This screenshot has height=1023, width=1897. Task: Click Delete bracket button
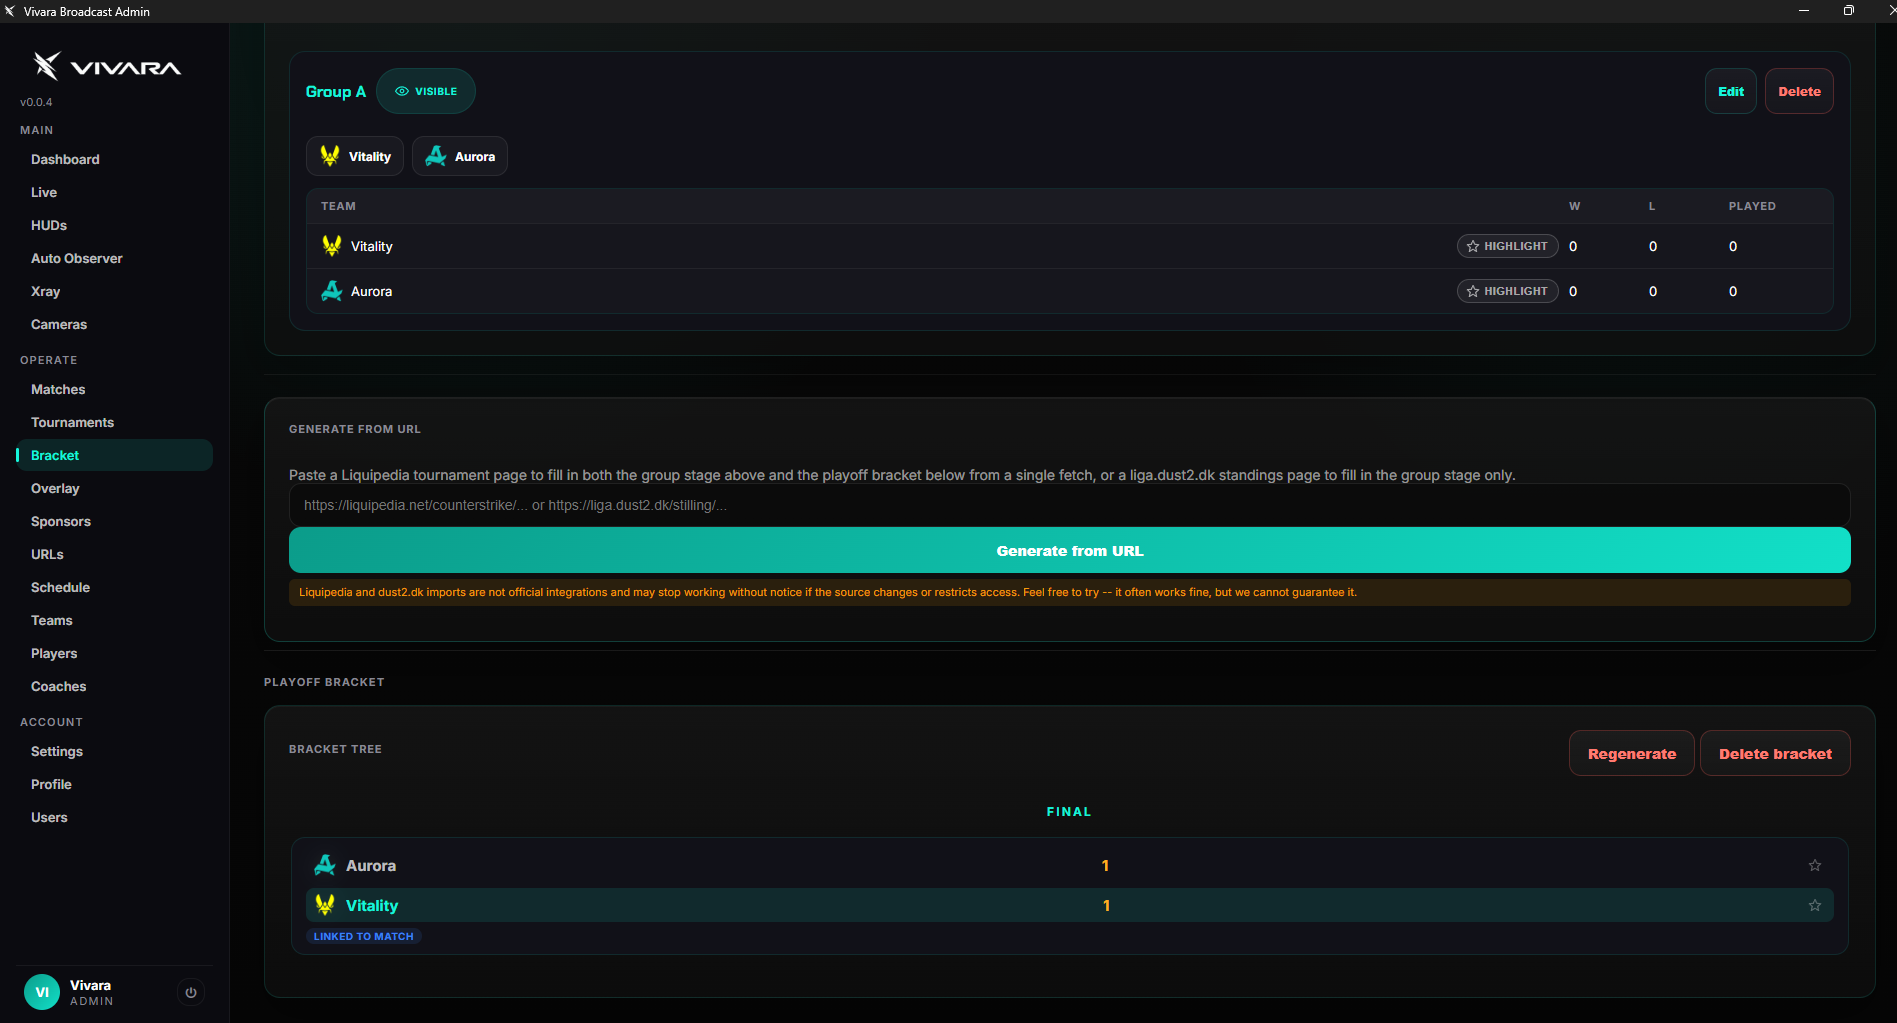[1775, 753]
